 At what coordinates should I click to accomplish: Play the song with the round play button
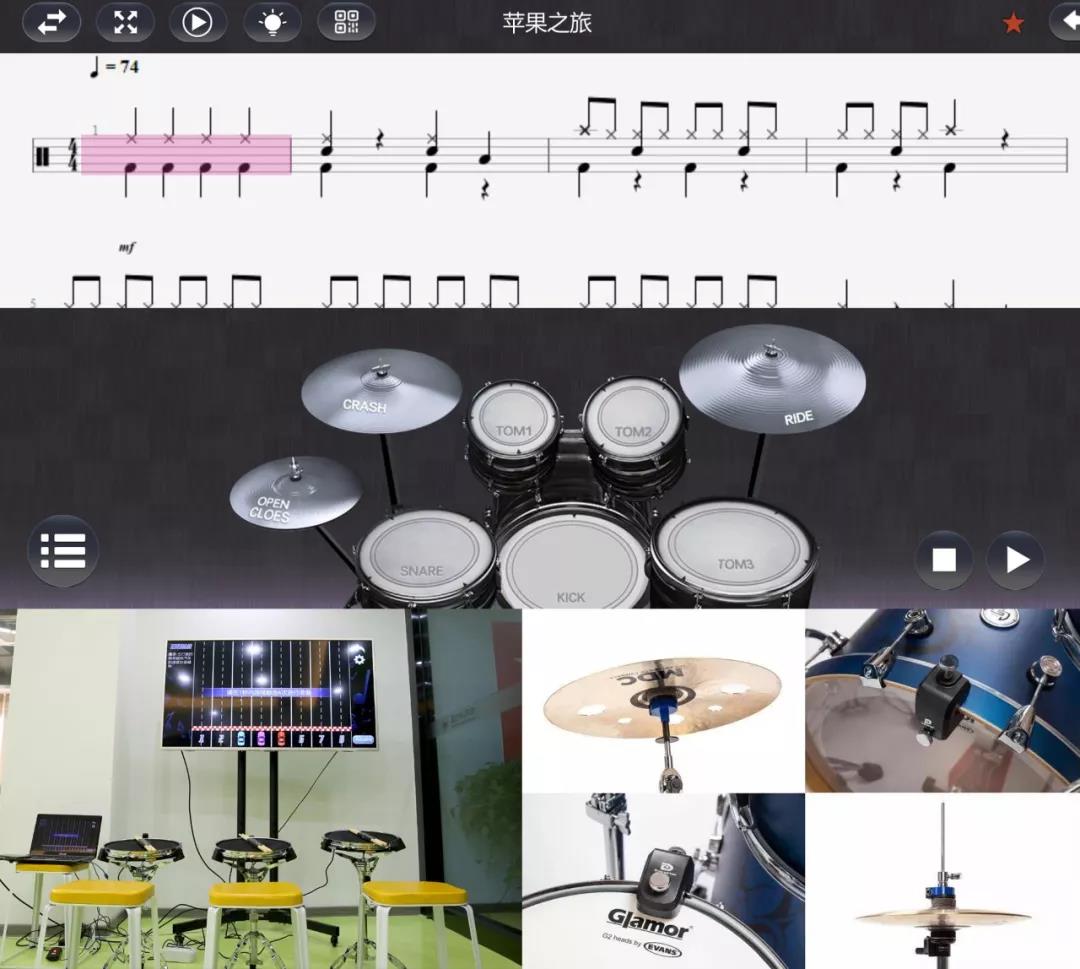(x=1015, y=559)
